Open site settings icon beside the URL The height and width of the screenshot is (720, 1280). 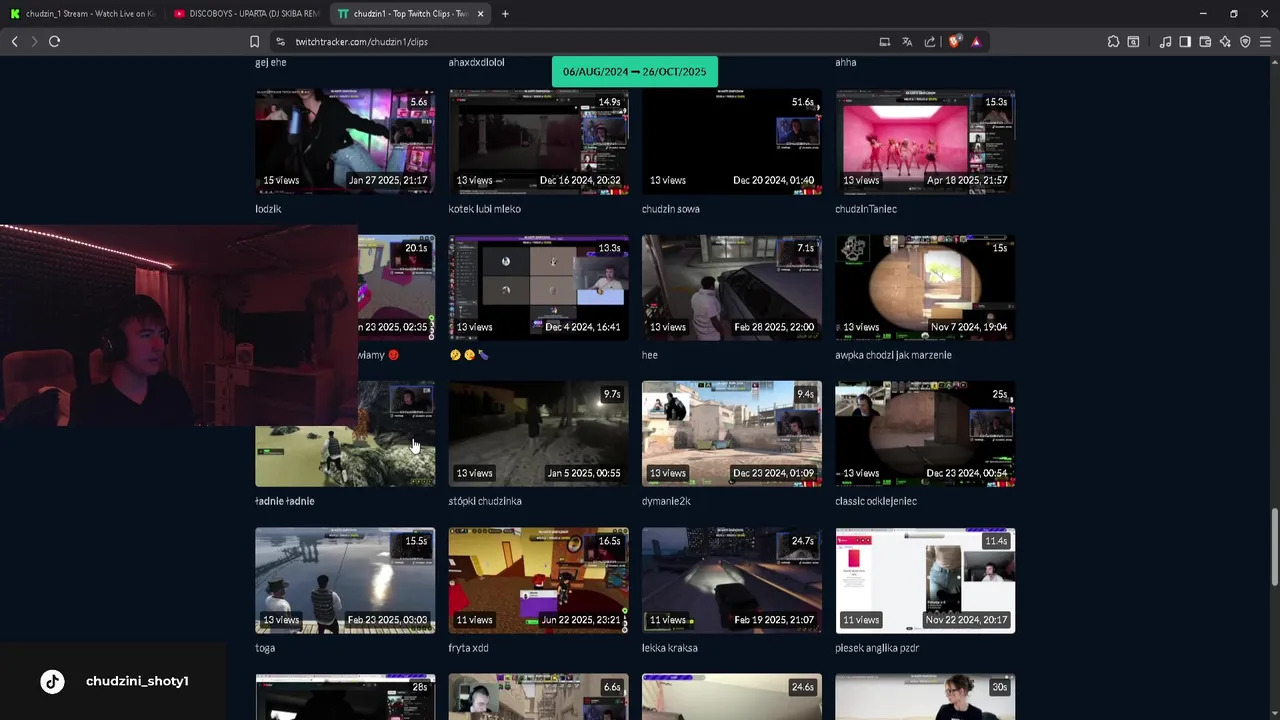(x=280, y=42)
